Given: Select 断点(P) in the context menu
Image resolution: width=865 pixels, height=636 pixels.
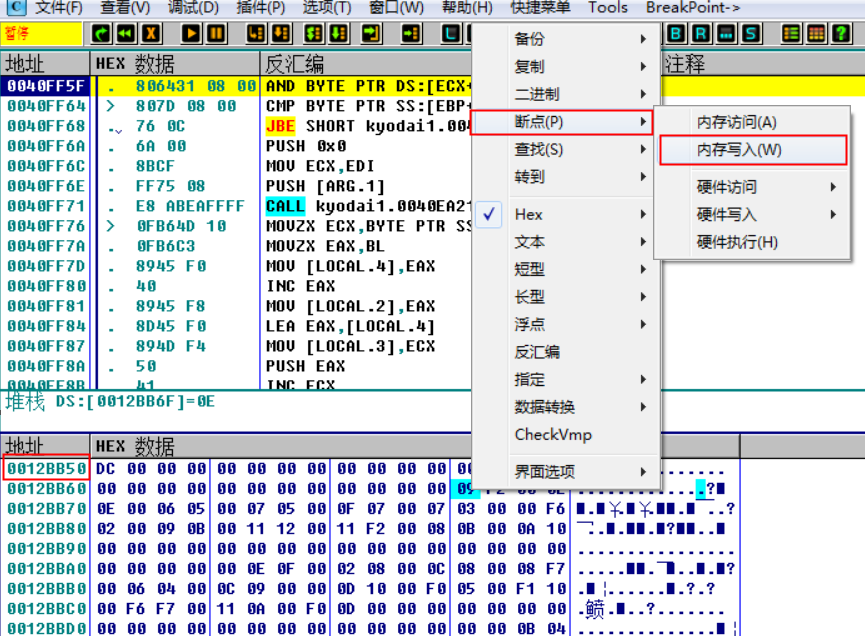Looking at the screenshot, I should pyautogui.click(x=562, y=122).
